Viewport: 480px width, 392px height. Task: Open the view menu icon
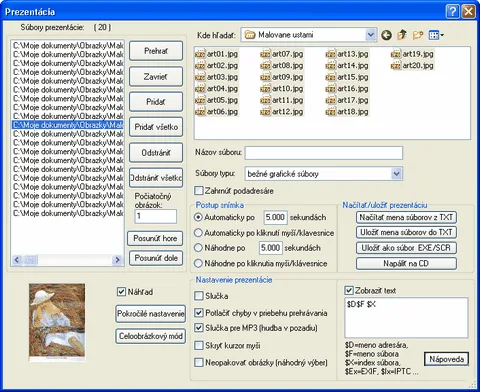click(x=436, y=35)
